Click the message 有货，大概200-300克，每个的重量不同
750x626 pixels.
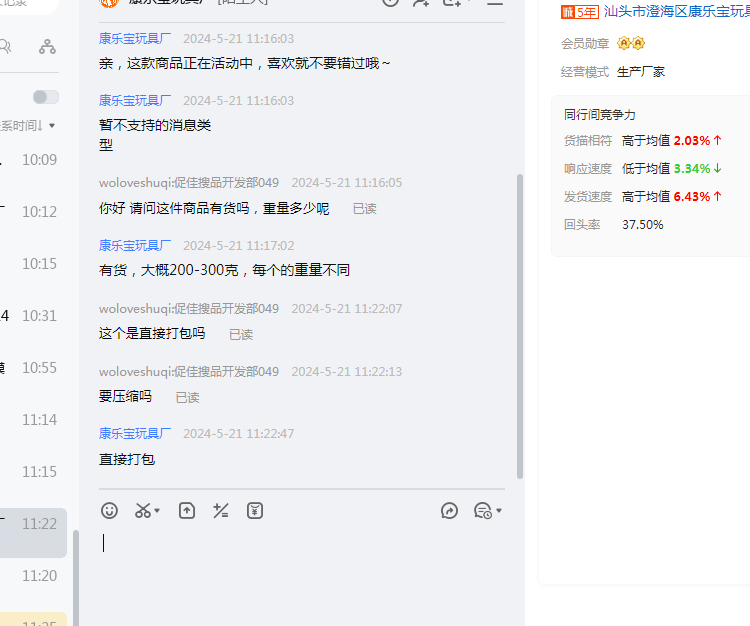coord(224,270)
